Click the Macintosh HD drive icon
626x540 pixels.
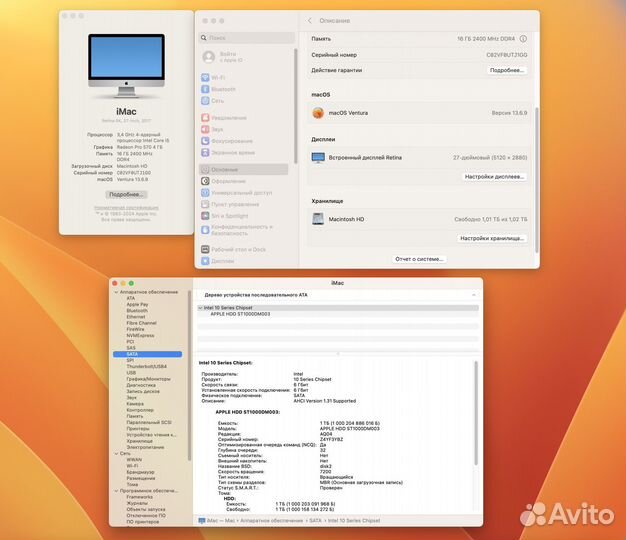pyautogui.click(x=318, y=219)
